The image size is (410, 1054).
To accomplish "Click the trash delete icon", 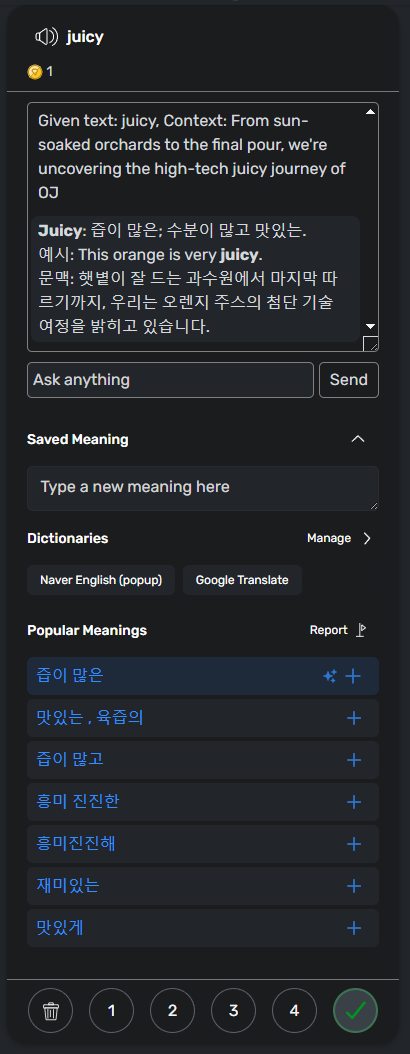I will click(51, 1010).
